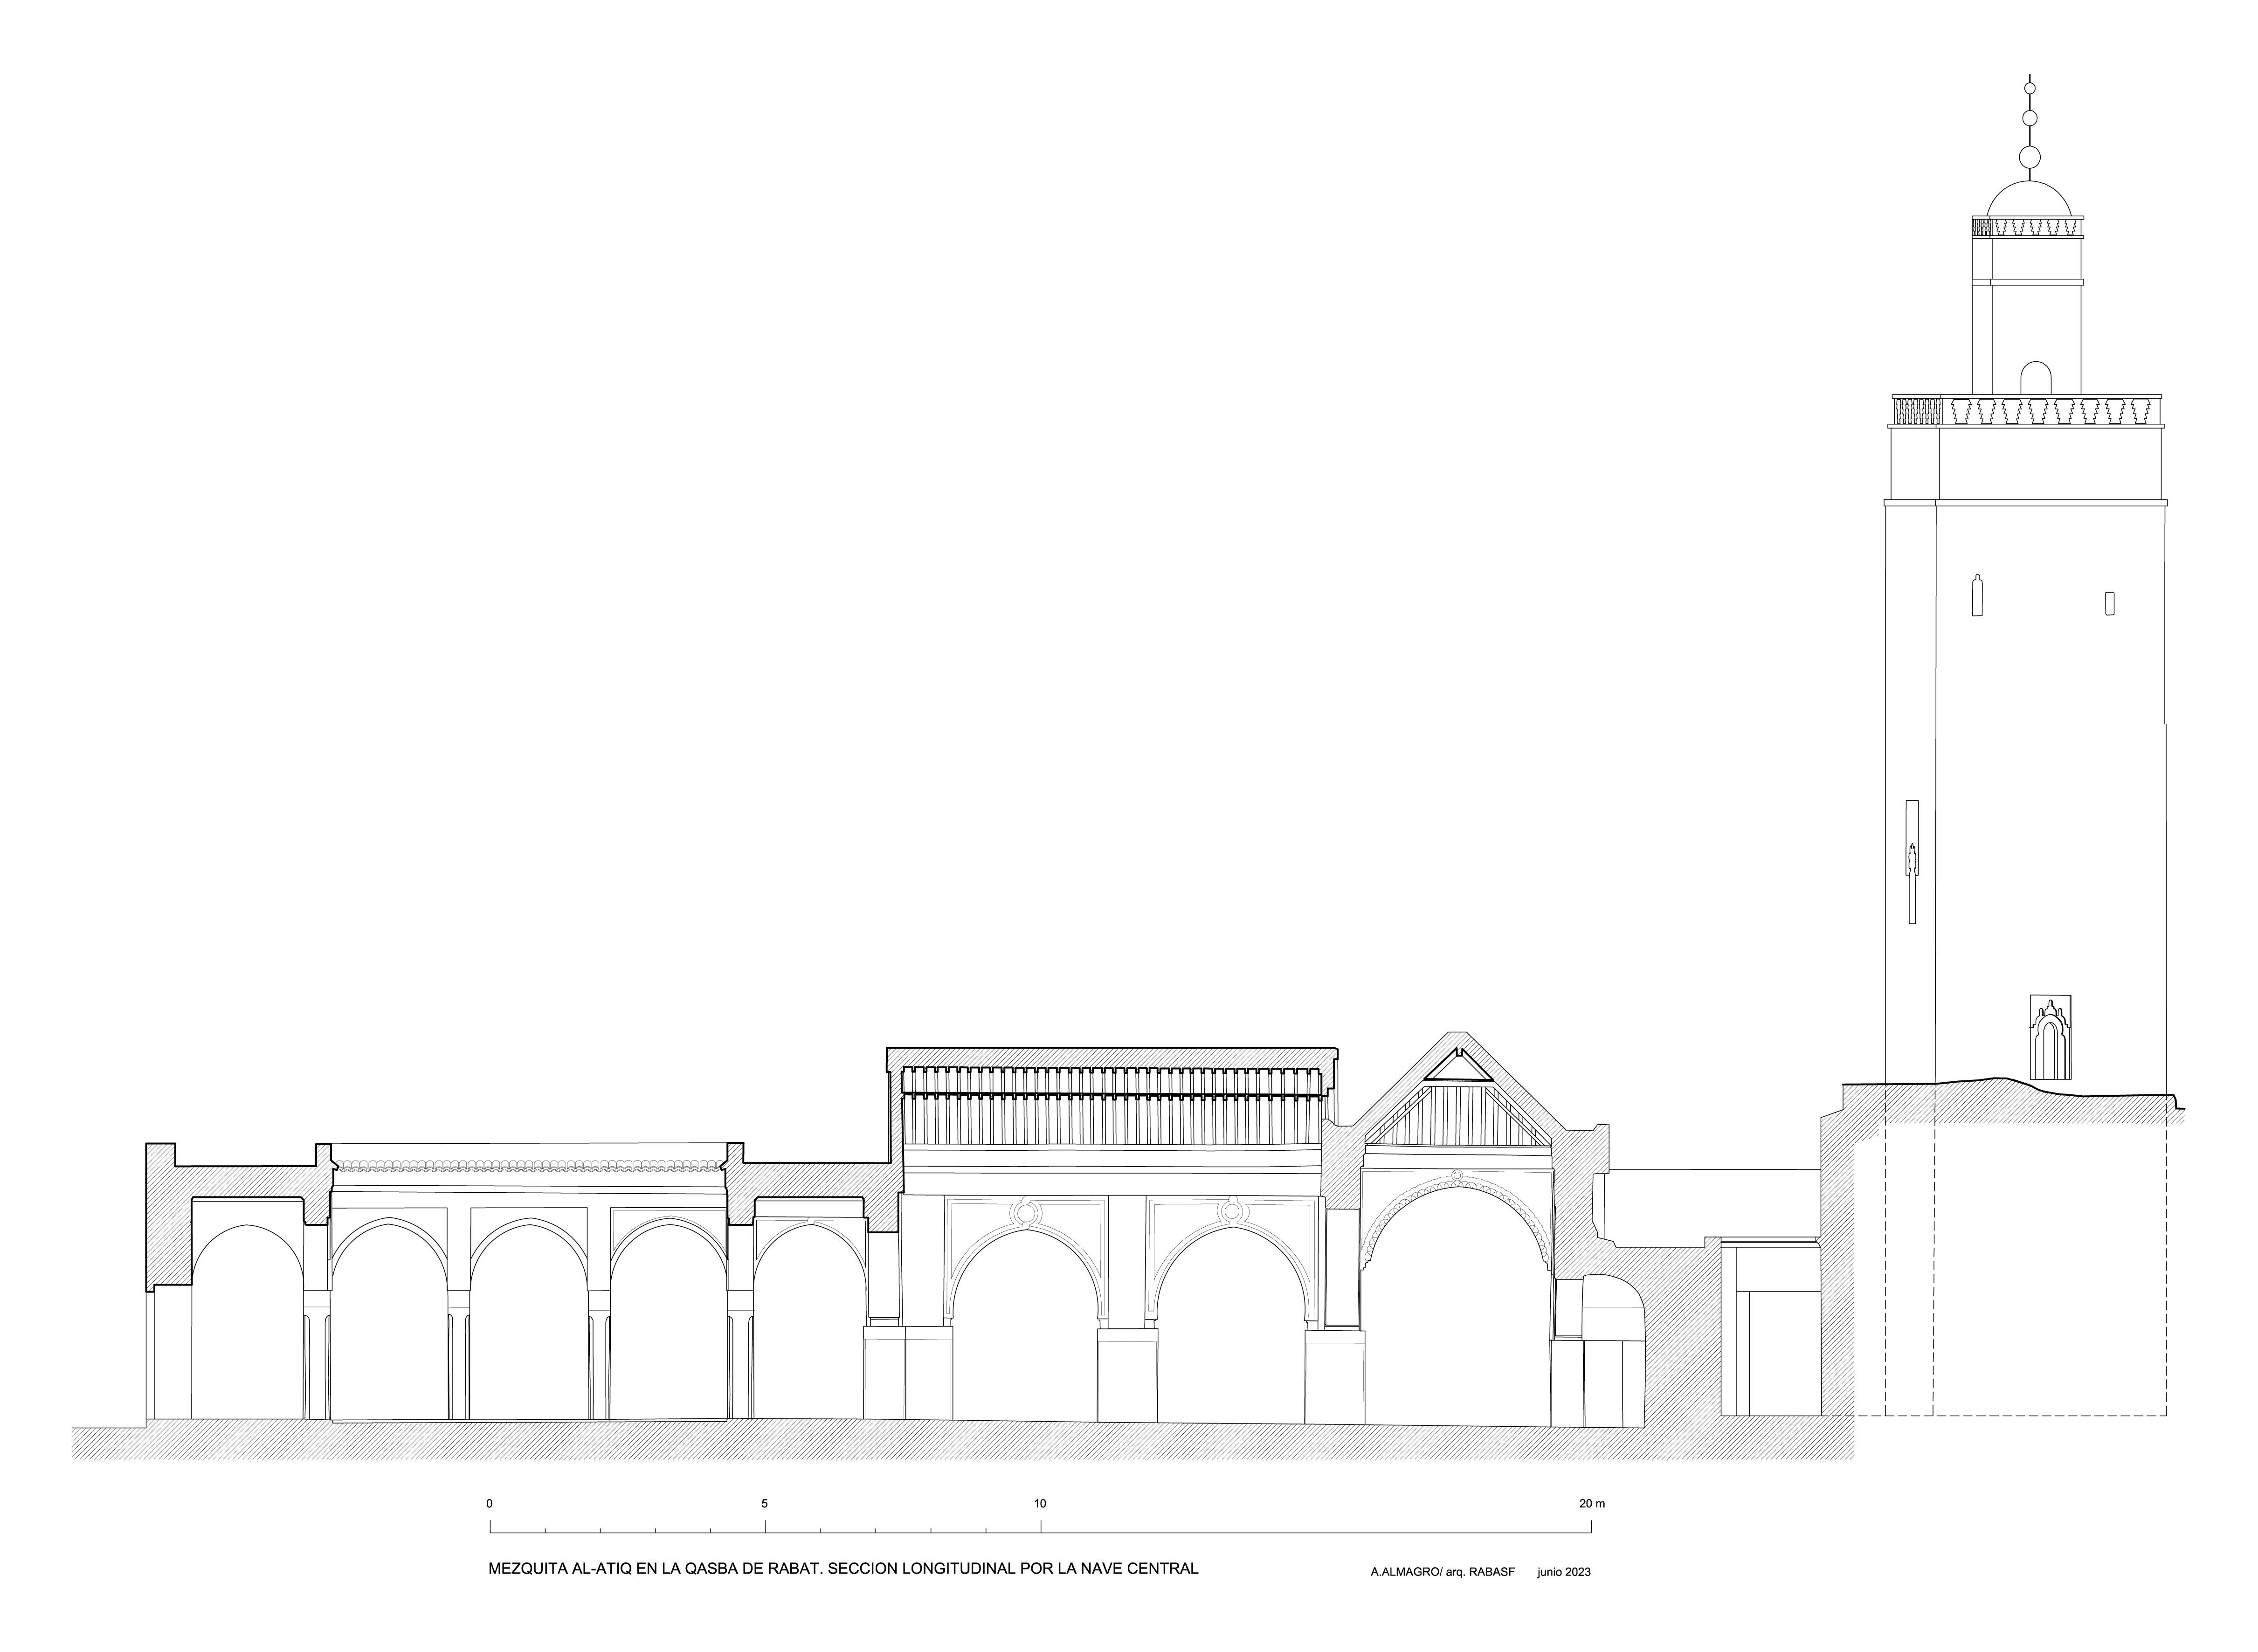Click the decorated arched window at the minaret base

[2050, 1038]
